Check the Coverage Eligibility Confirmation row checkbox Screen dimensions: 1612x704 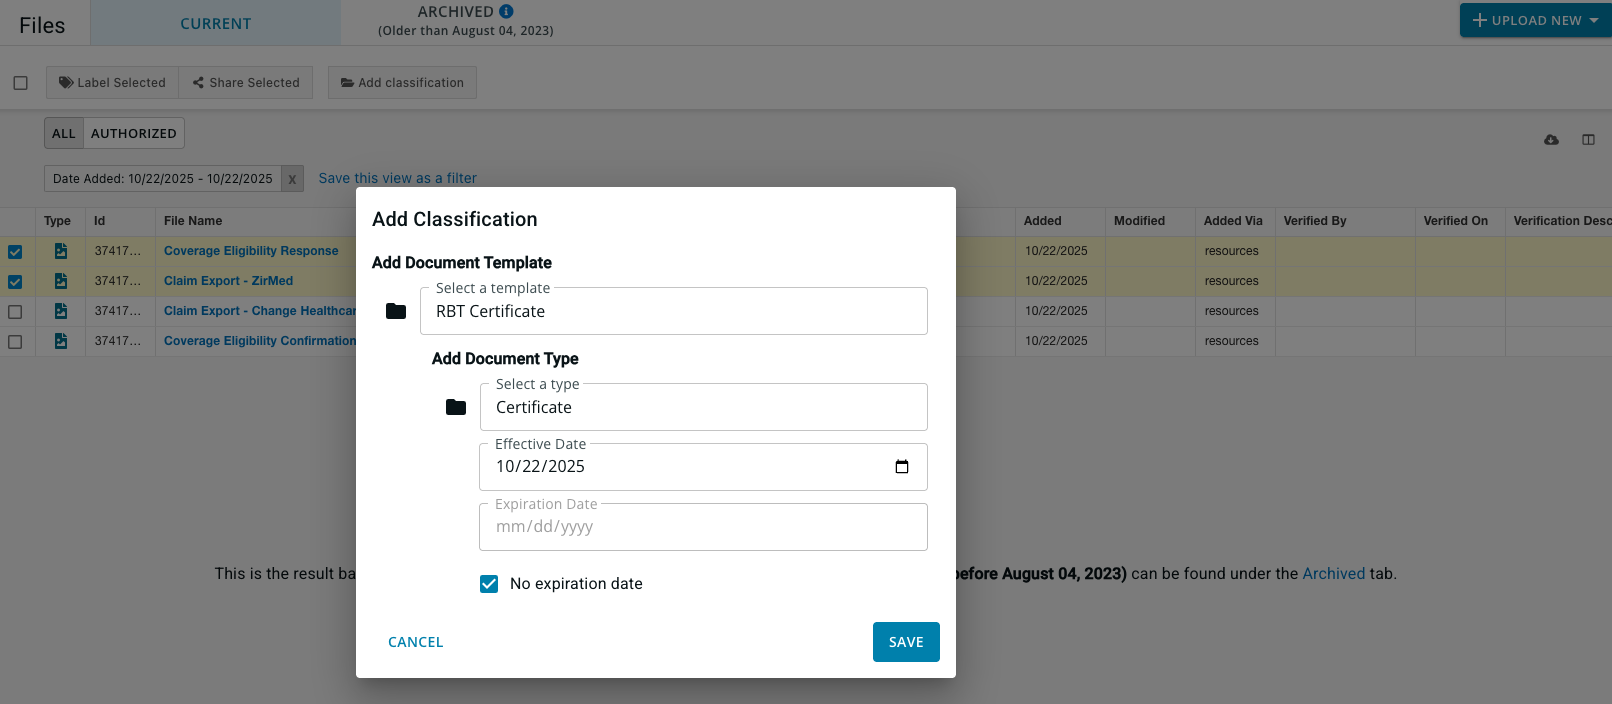(x=15, y=342)
